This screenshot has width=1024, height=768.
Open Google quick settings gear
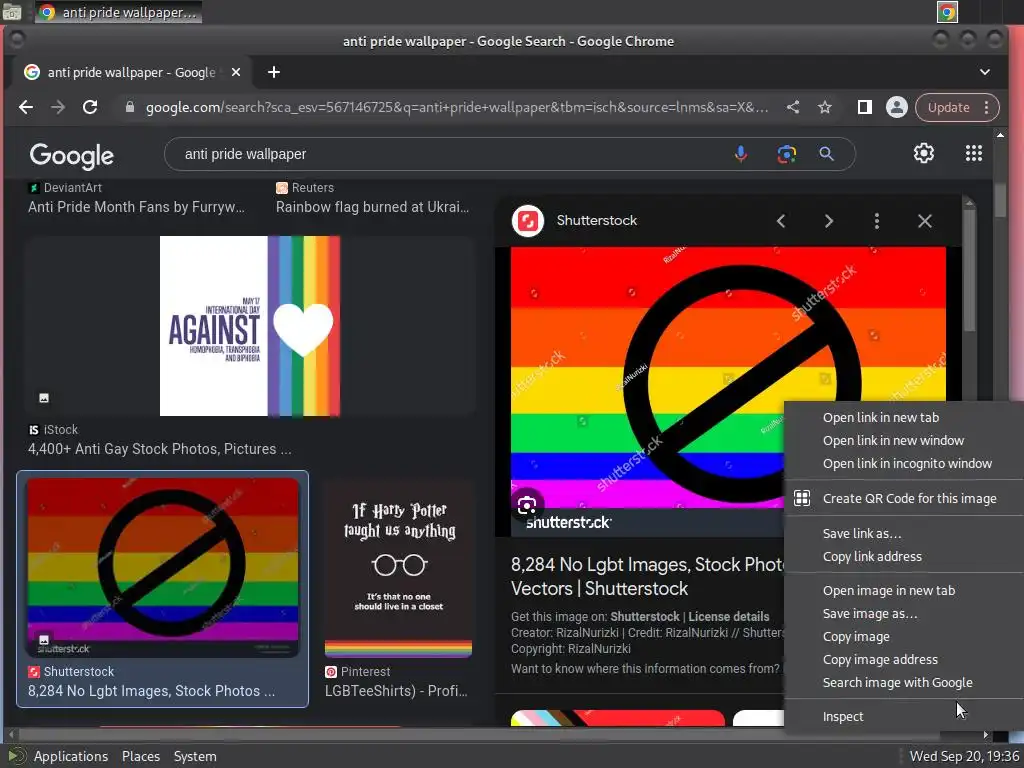(x=923, y=153)
